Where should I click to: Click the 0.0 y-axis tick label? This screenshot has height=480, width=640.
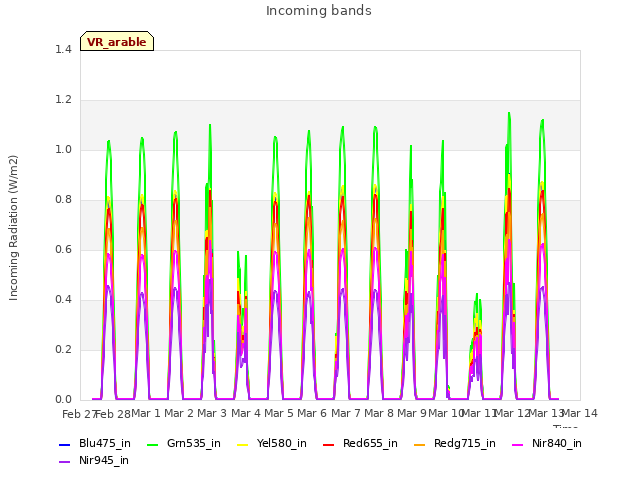63,400
